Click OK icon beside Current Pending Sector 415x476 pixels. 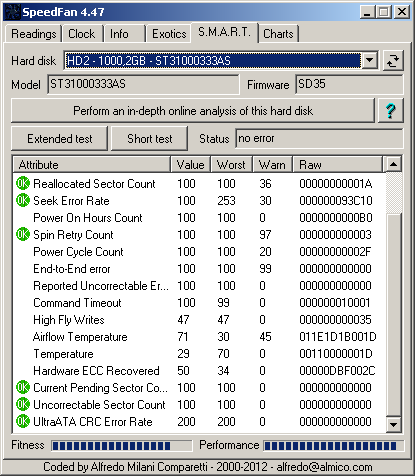[x=23, y=387]
